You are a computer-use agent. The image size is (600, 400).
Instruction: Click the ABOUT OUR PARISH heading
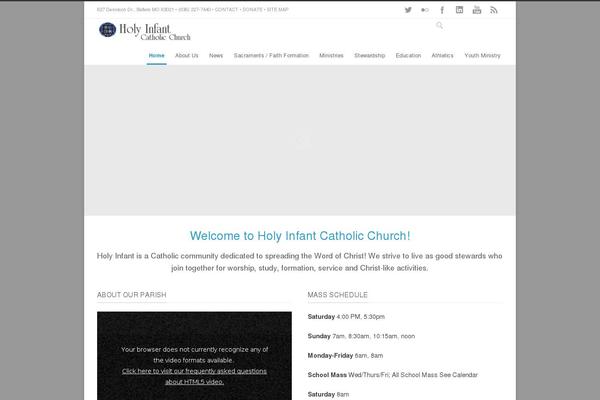(132, 295)
